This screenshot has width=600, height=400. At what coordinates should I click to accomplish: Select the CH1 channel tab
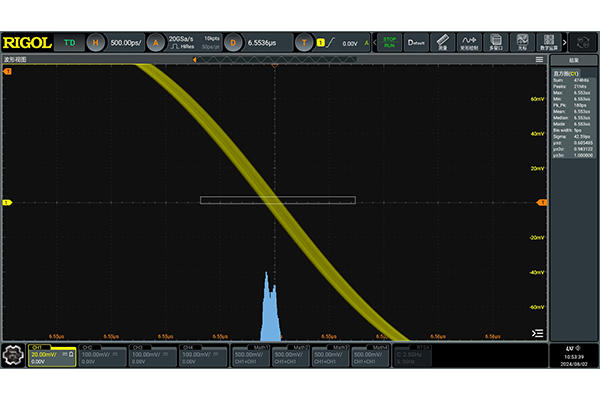52,354
